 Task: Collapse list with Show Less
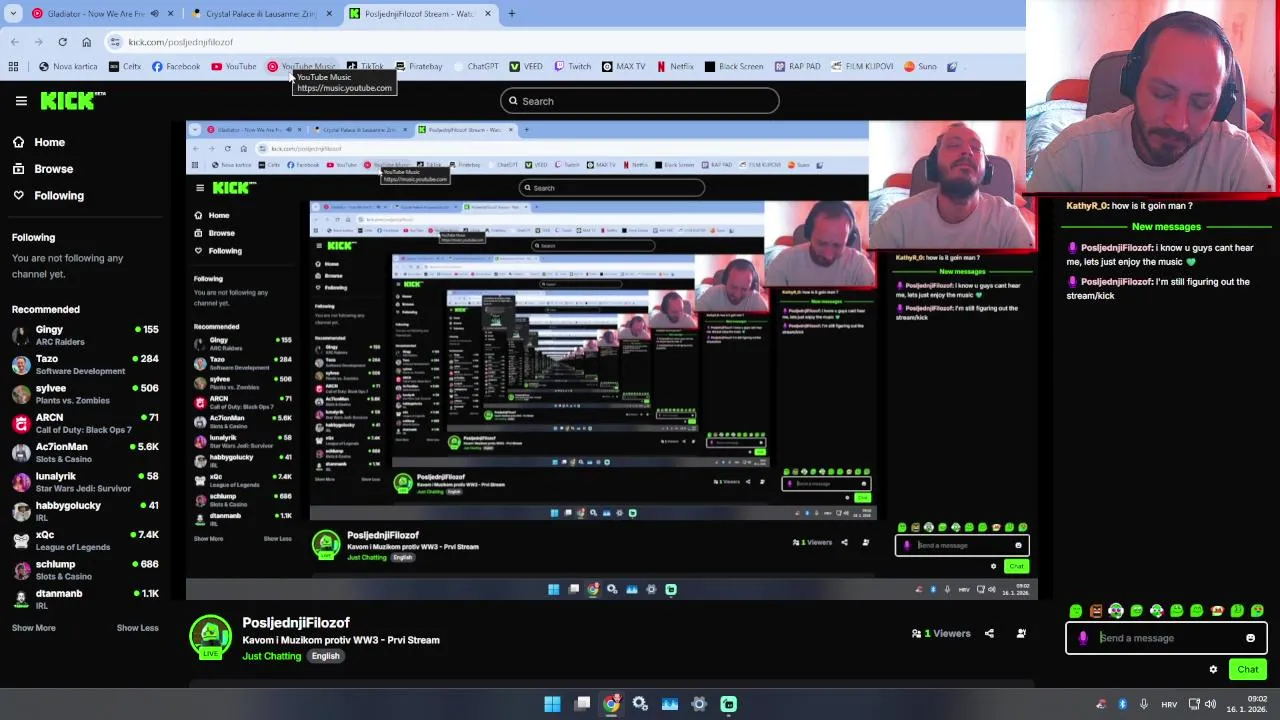(x=137, y=628)
